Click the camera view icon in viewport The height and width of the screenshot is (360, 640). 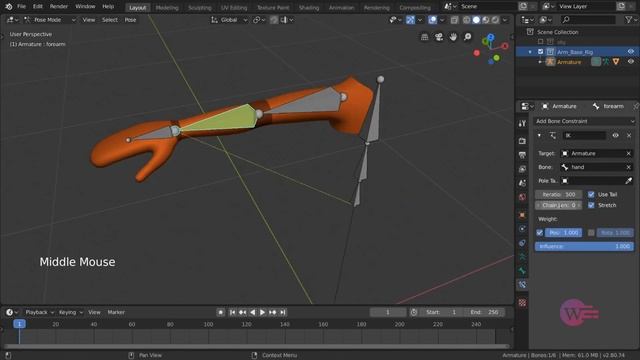tap(439, 37)
